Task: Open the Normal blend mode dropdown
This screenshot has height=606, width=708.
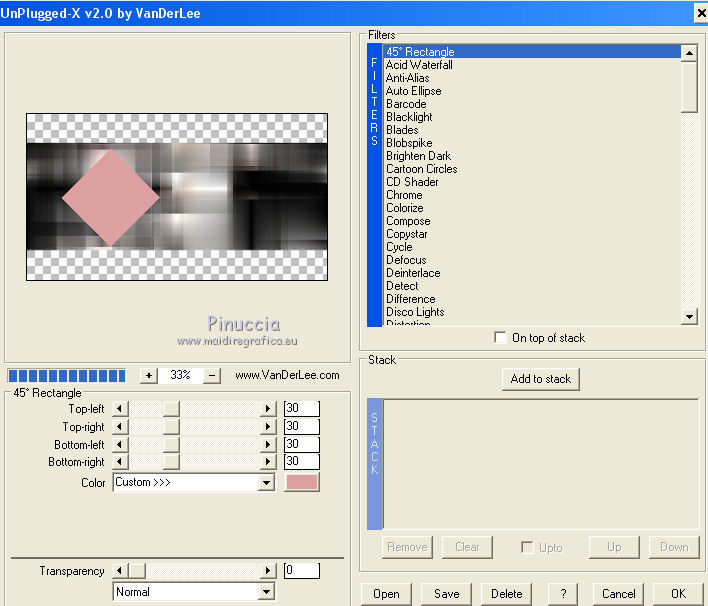Action: point(194,592)
